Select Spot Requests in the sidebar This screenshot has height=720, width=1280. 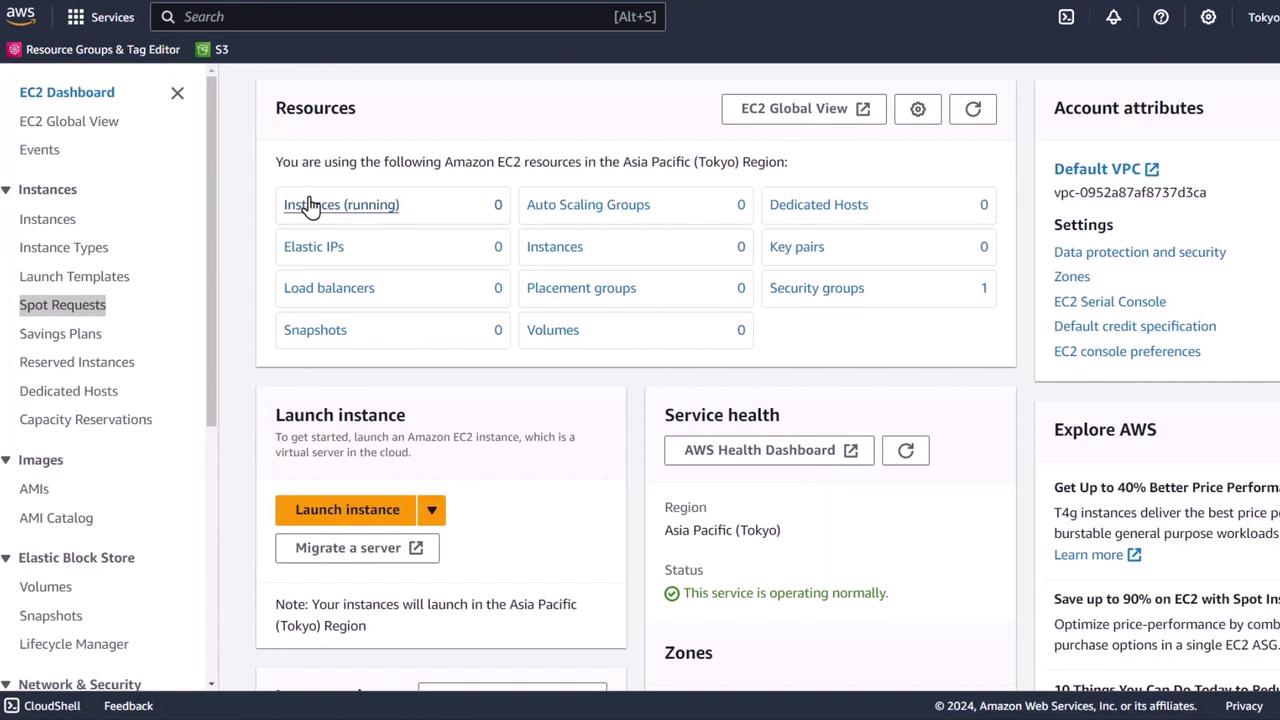62,305
